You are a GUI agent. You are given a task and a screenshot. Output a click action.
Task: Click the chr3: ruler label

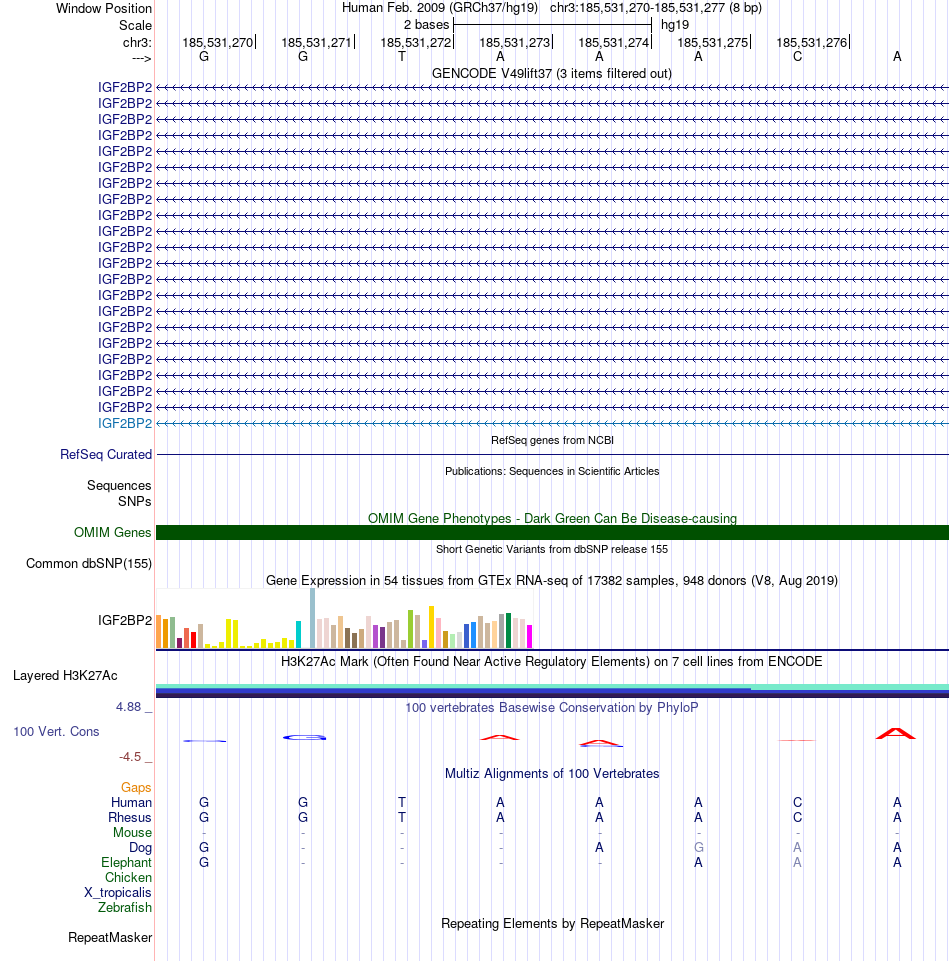pyautogui.click(x=137, y=42)
